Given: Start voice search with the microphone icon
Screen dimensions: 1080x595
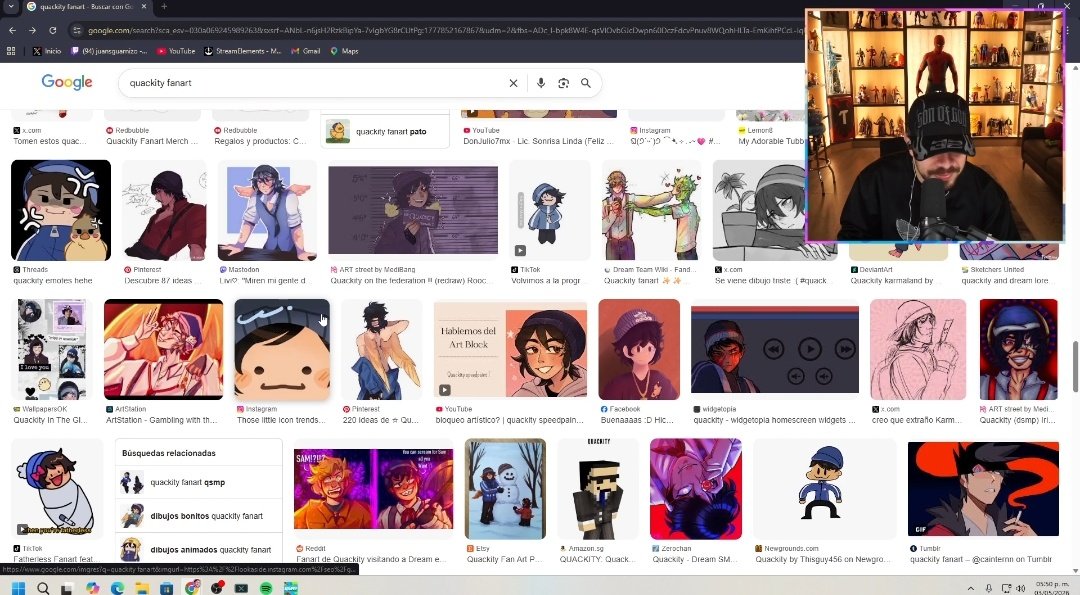Looking at the screenshot, I should 541,83.
